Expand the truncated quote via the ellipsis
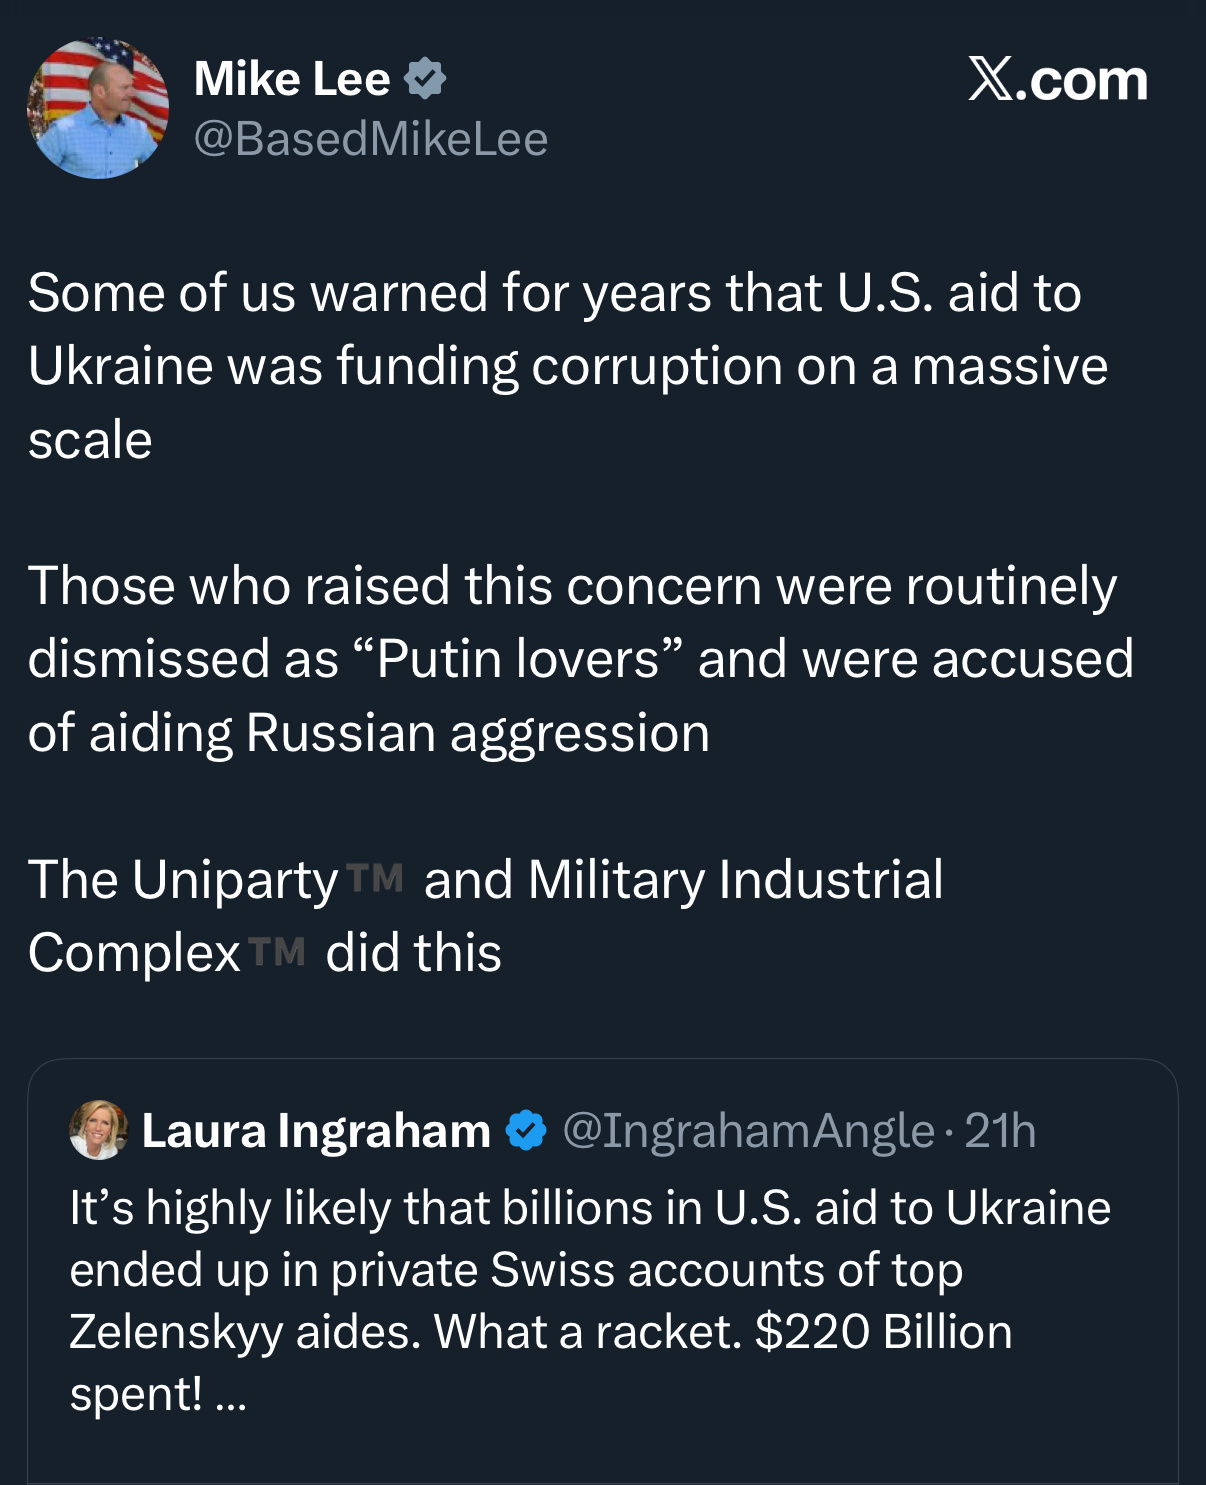 (230, 1396)
